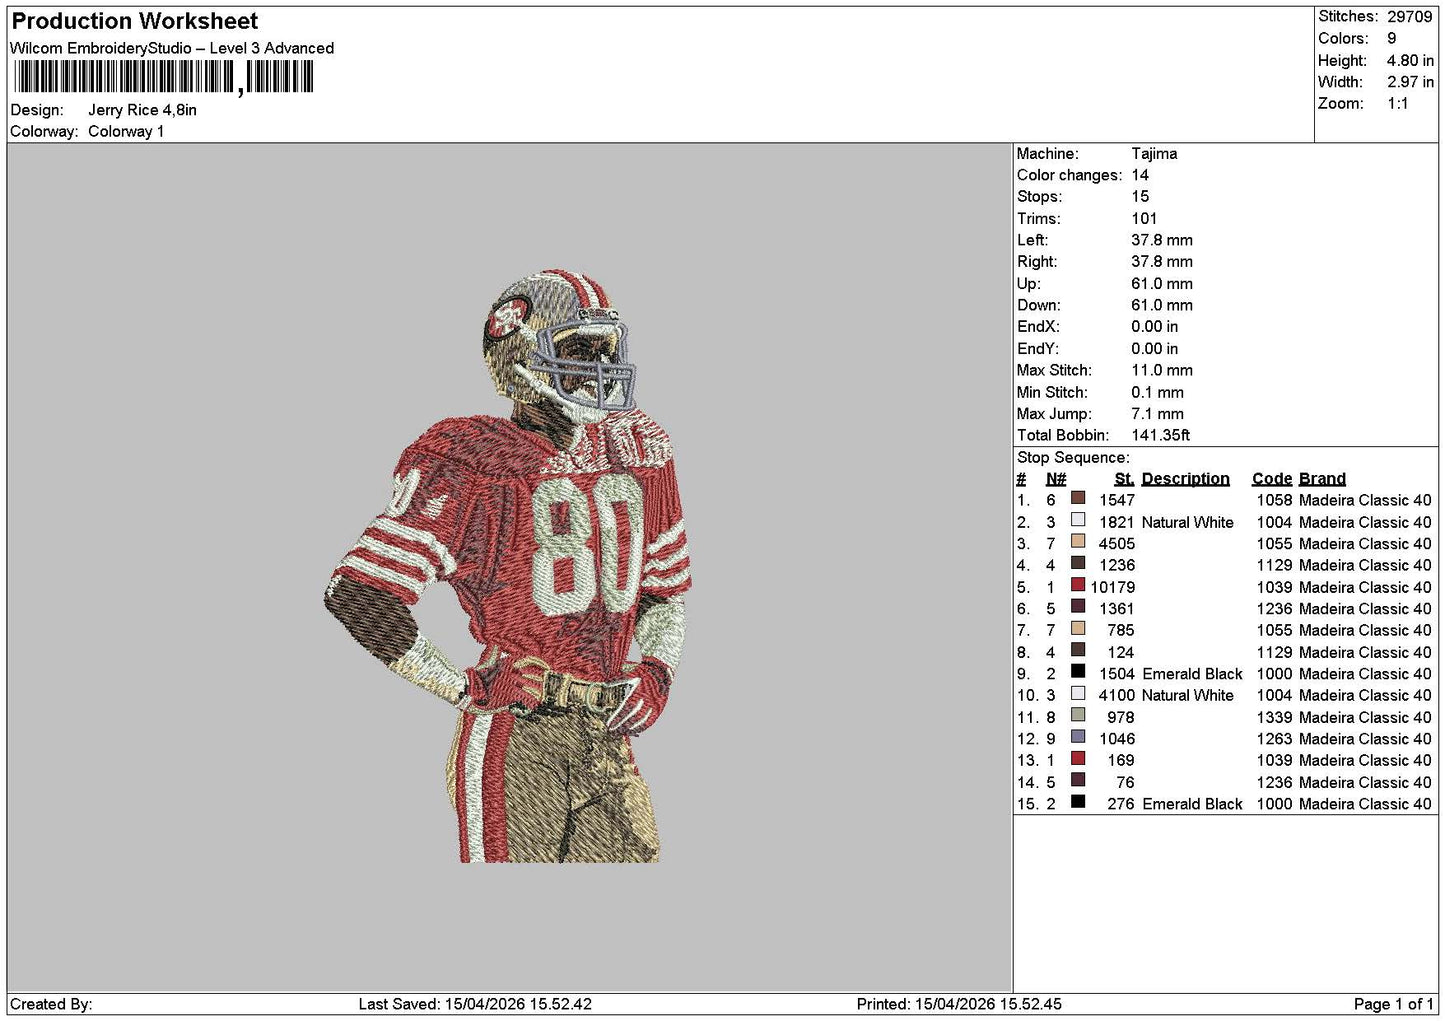
Task: Select stitch count "1046" in row 12
Action: pos(1117,739)
